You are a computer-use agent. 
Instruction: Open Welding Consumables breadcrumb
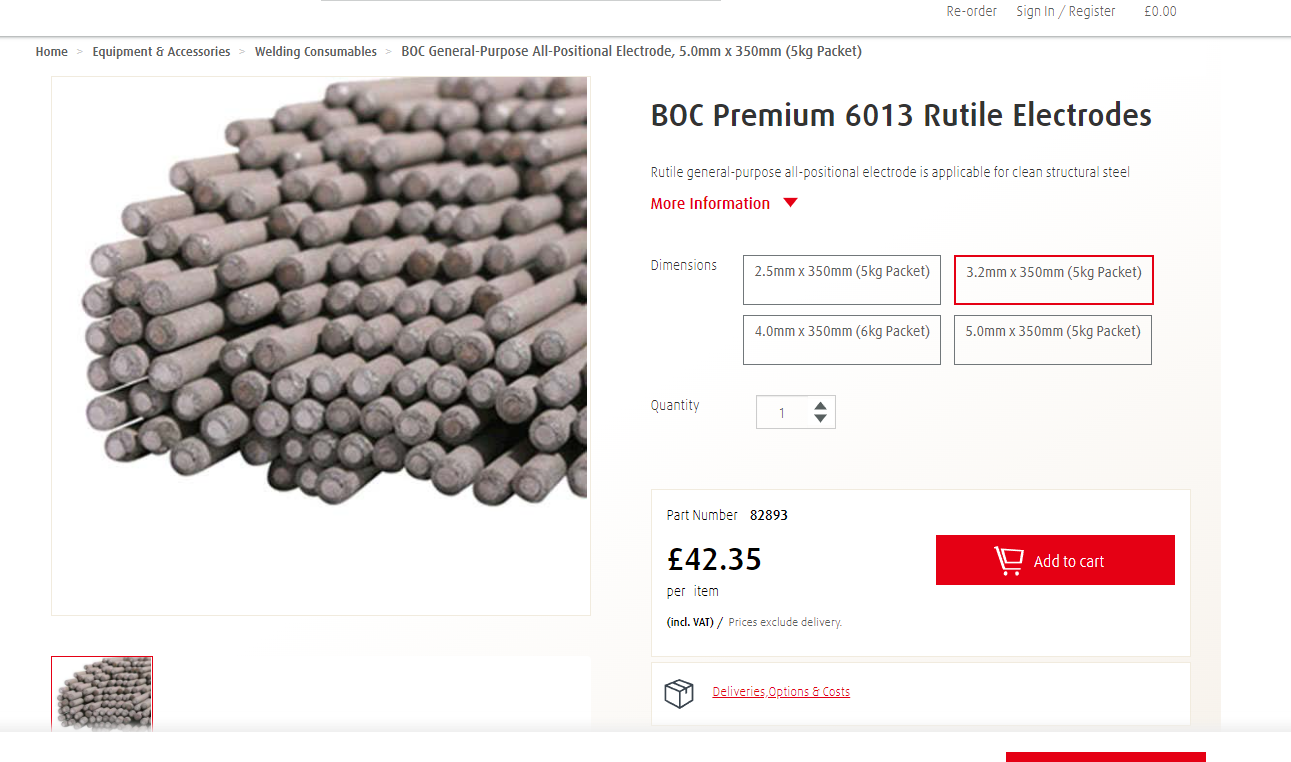(x=315, y=52)
